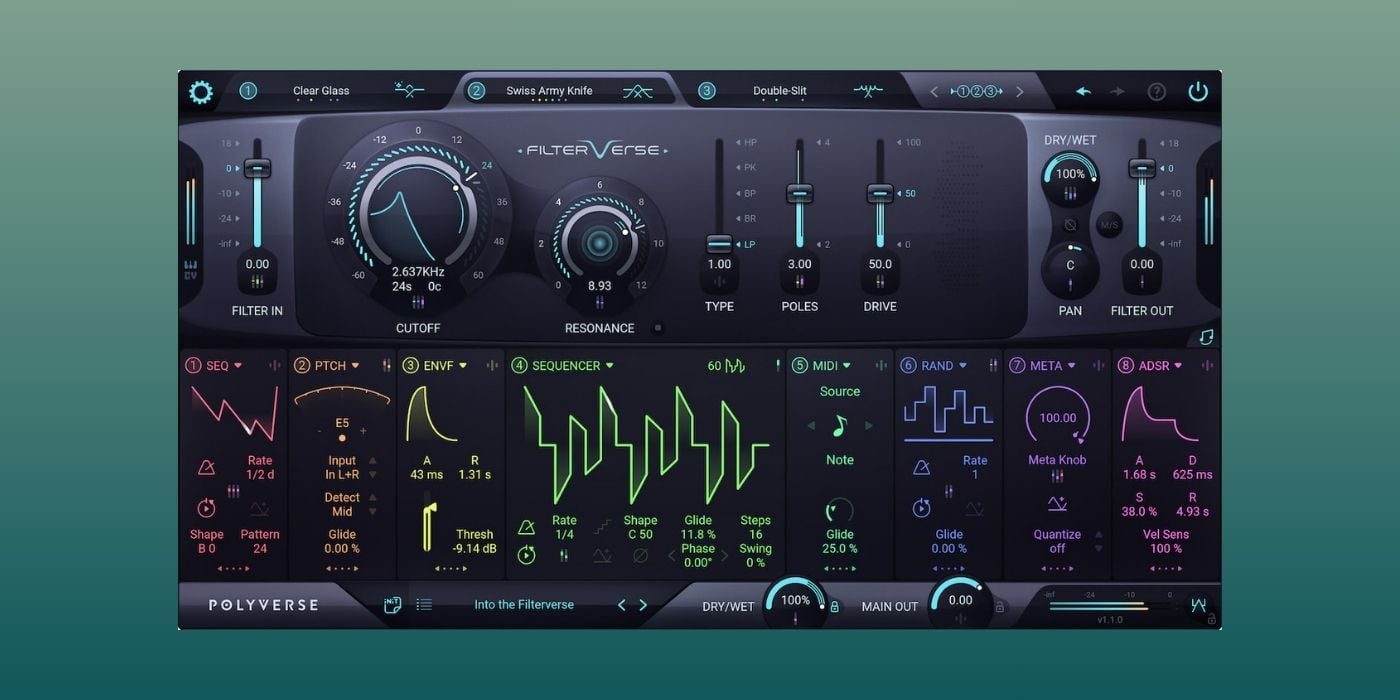Open the MIDI module type dropdown

coord(846,366)
